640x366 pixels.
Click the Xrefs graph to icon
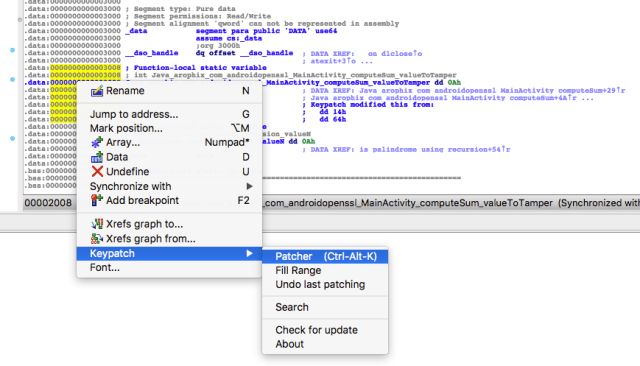(x=97, y=224)
